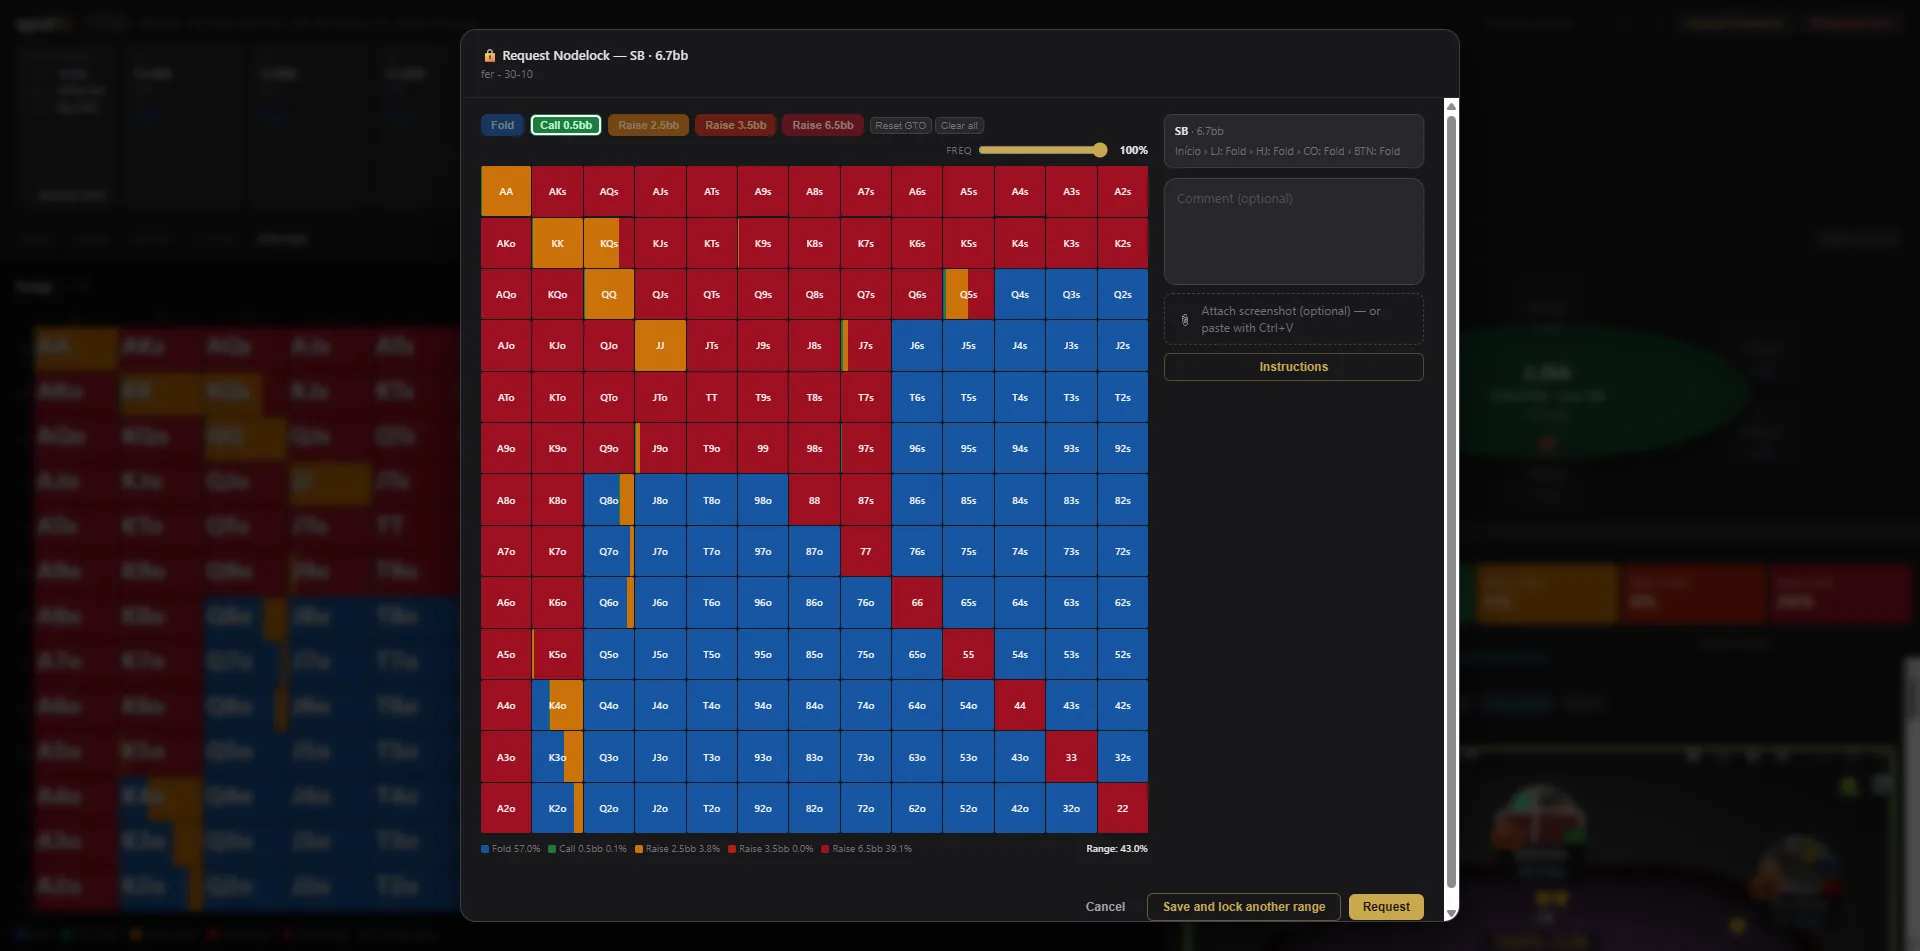Select the K4o hand cell
The width and height of the screenshot is (1920, 951).
pos(557,706)
